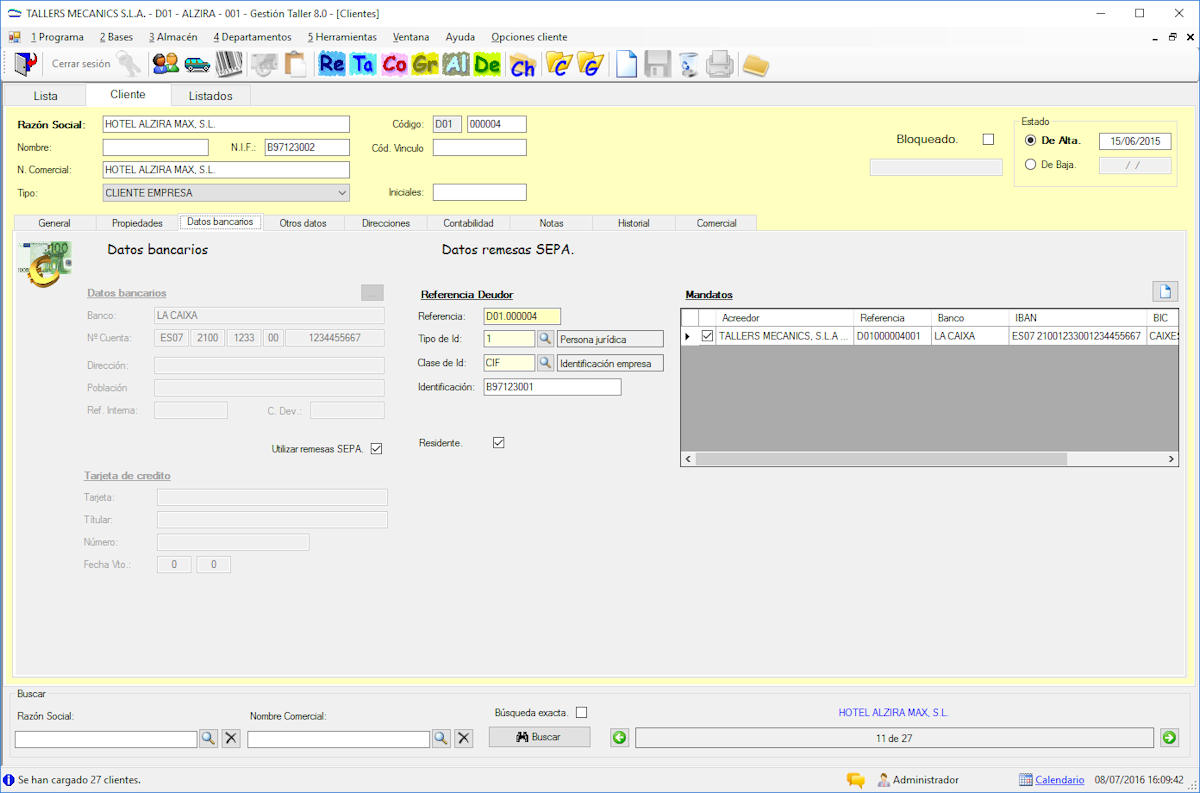
Task: Click the Calendario link in status bar
Action: pos(1059,780)
